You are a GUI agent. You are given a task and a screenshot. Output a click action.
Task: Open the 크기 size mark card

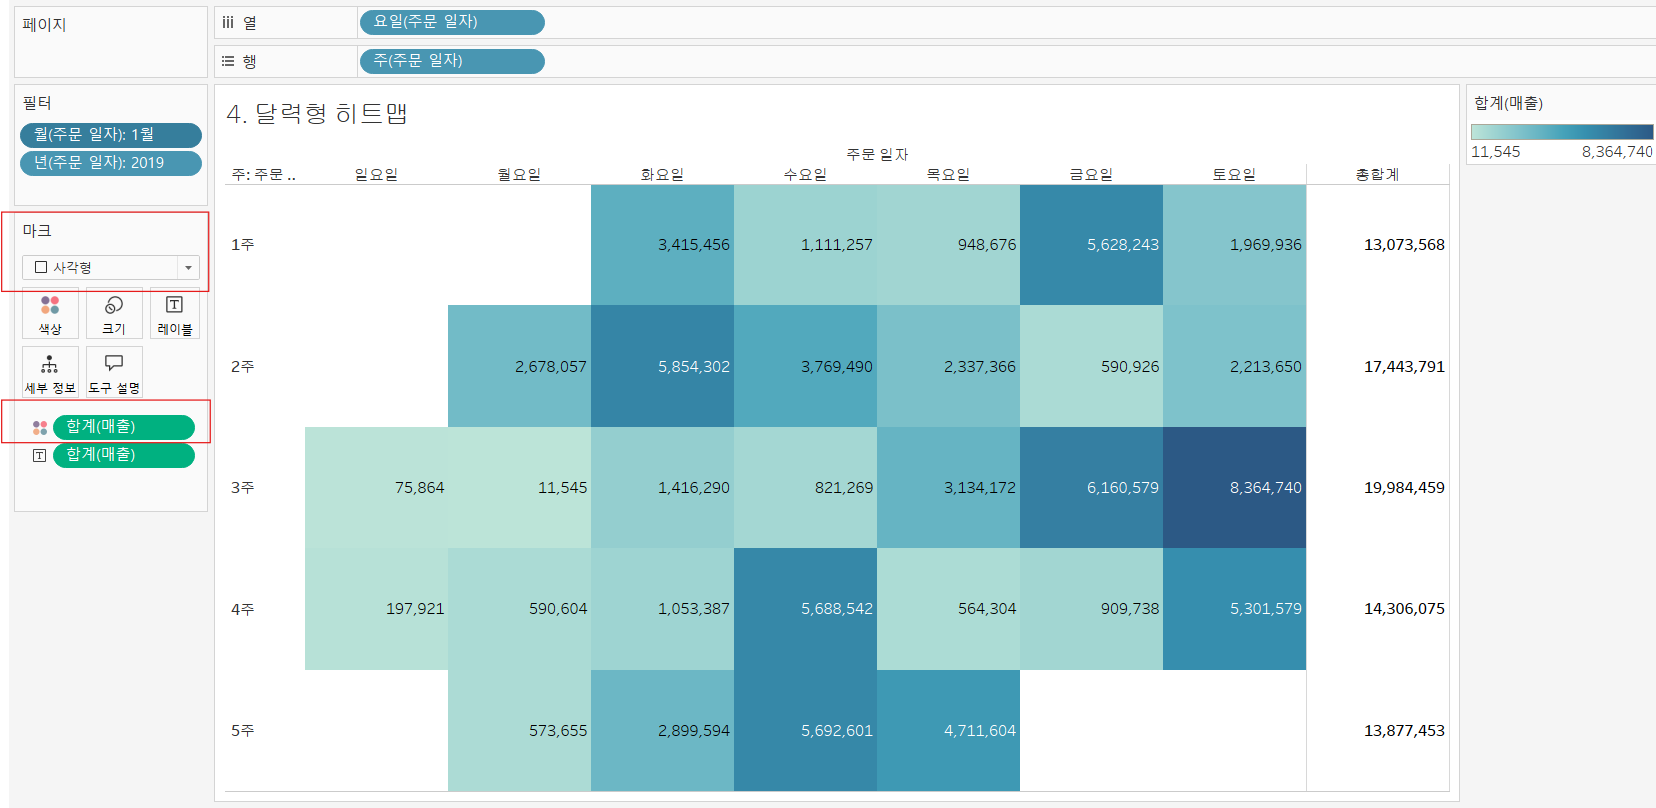[114, 314]
